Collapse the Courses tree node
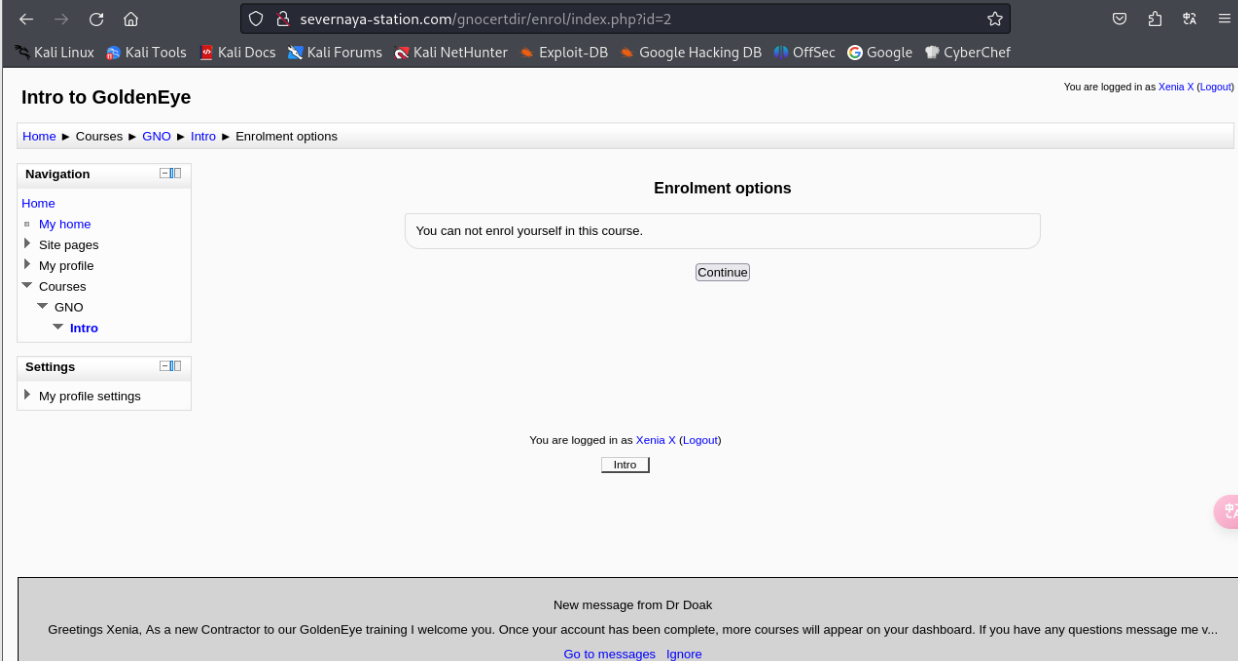Image resolution: width=1238 pixels, height=661 pixels. pos(27,286)
